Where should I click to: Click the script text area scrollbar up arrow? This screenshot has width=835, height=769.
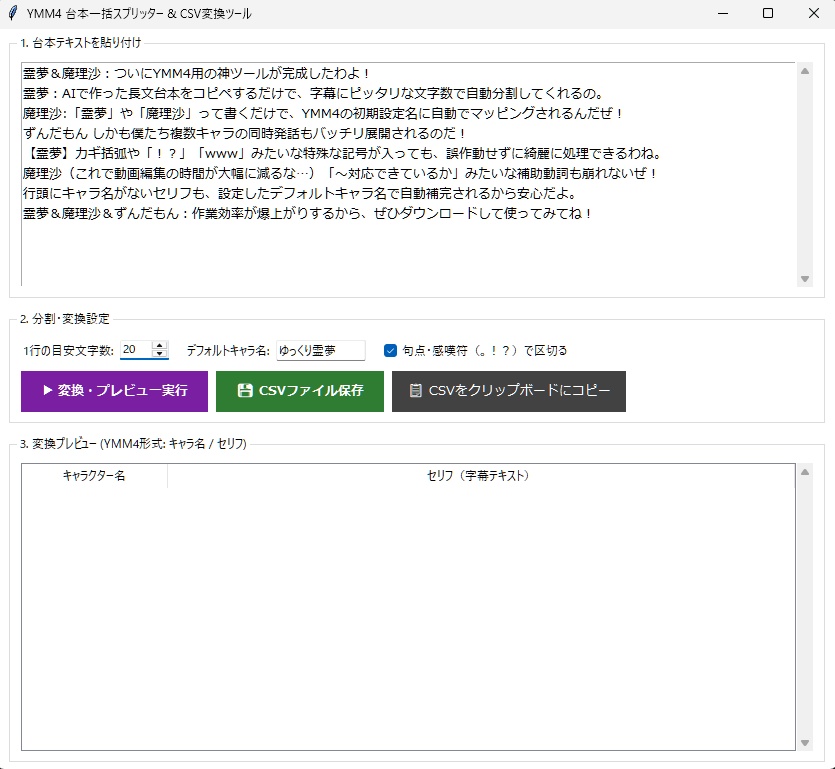[805, 71]
